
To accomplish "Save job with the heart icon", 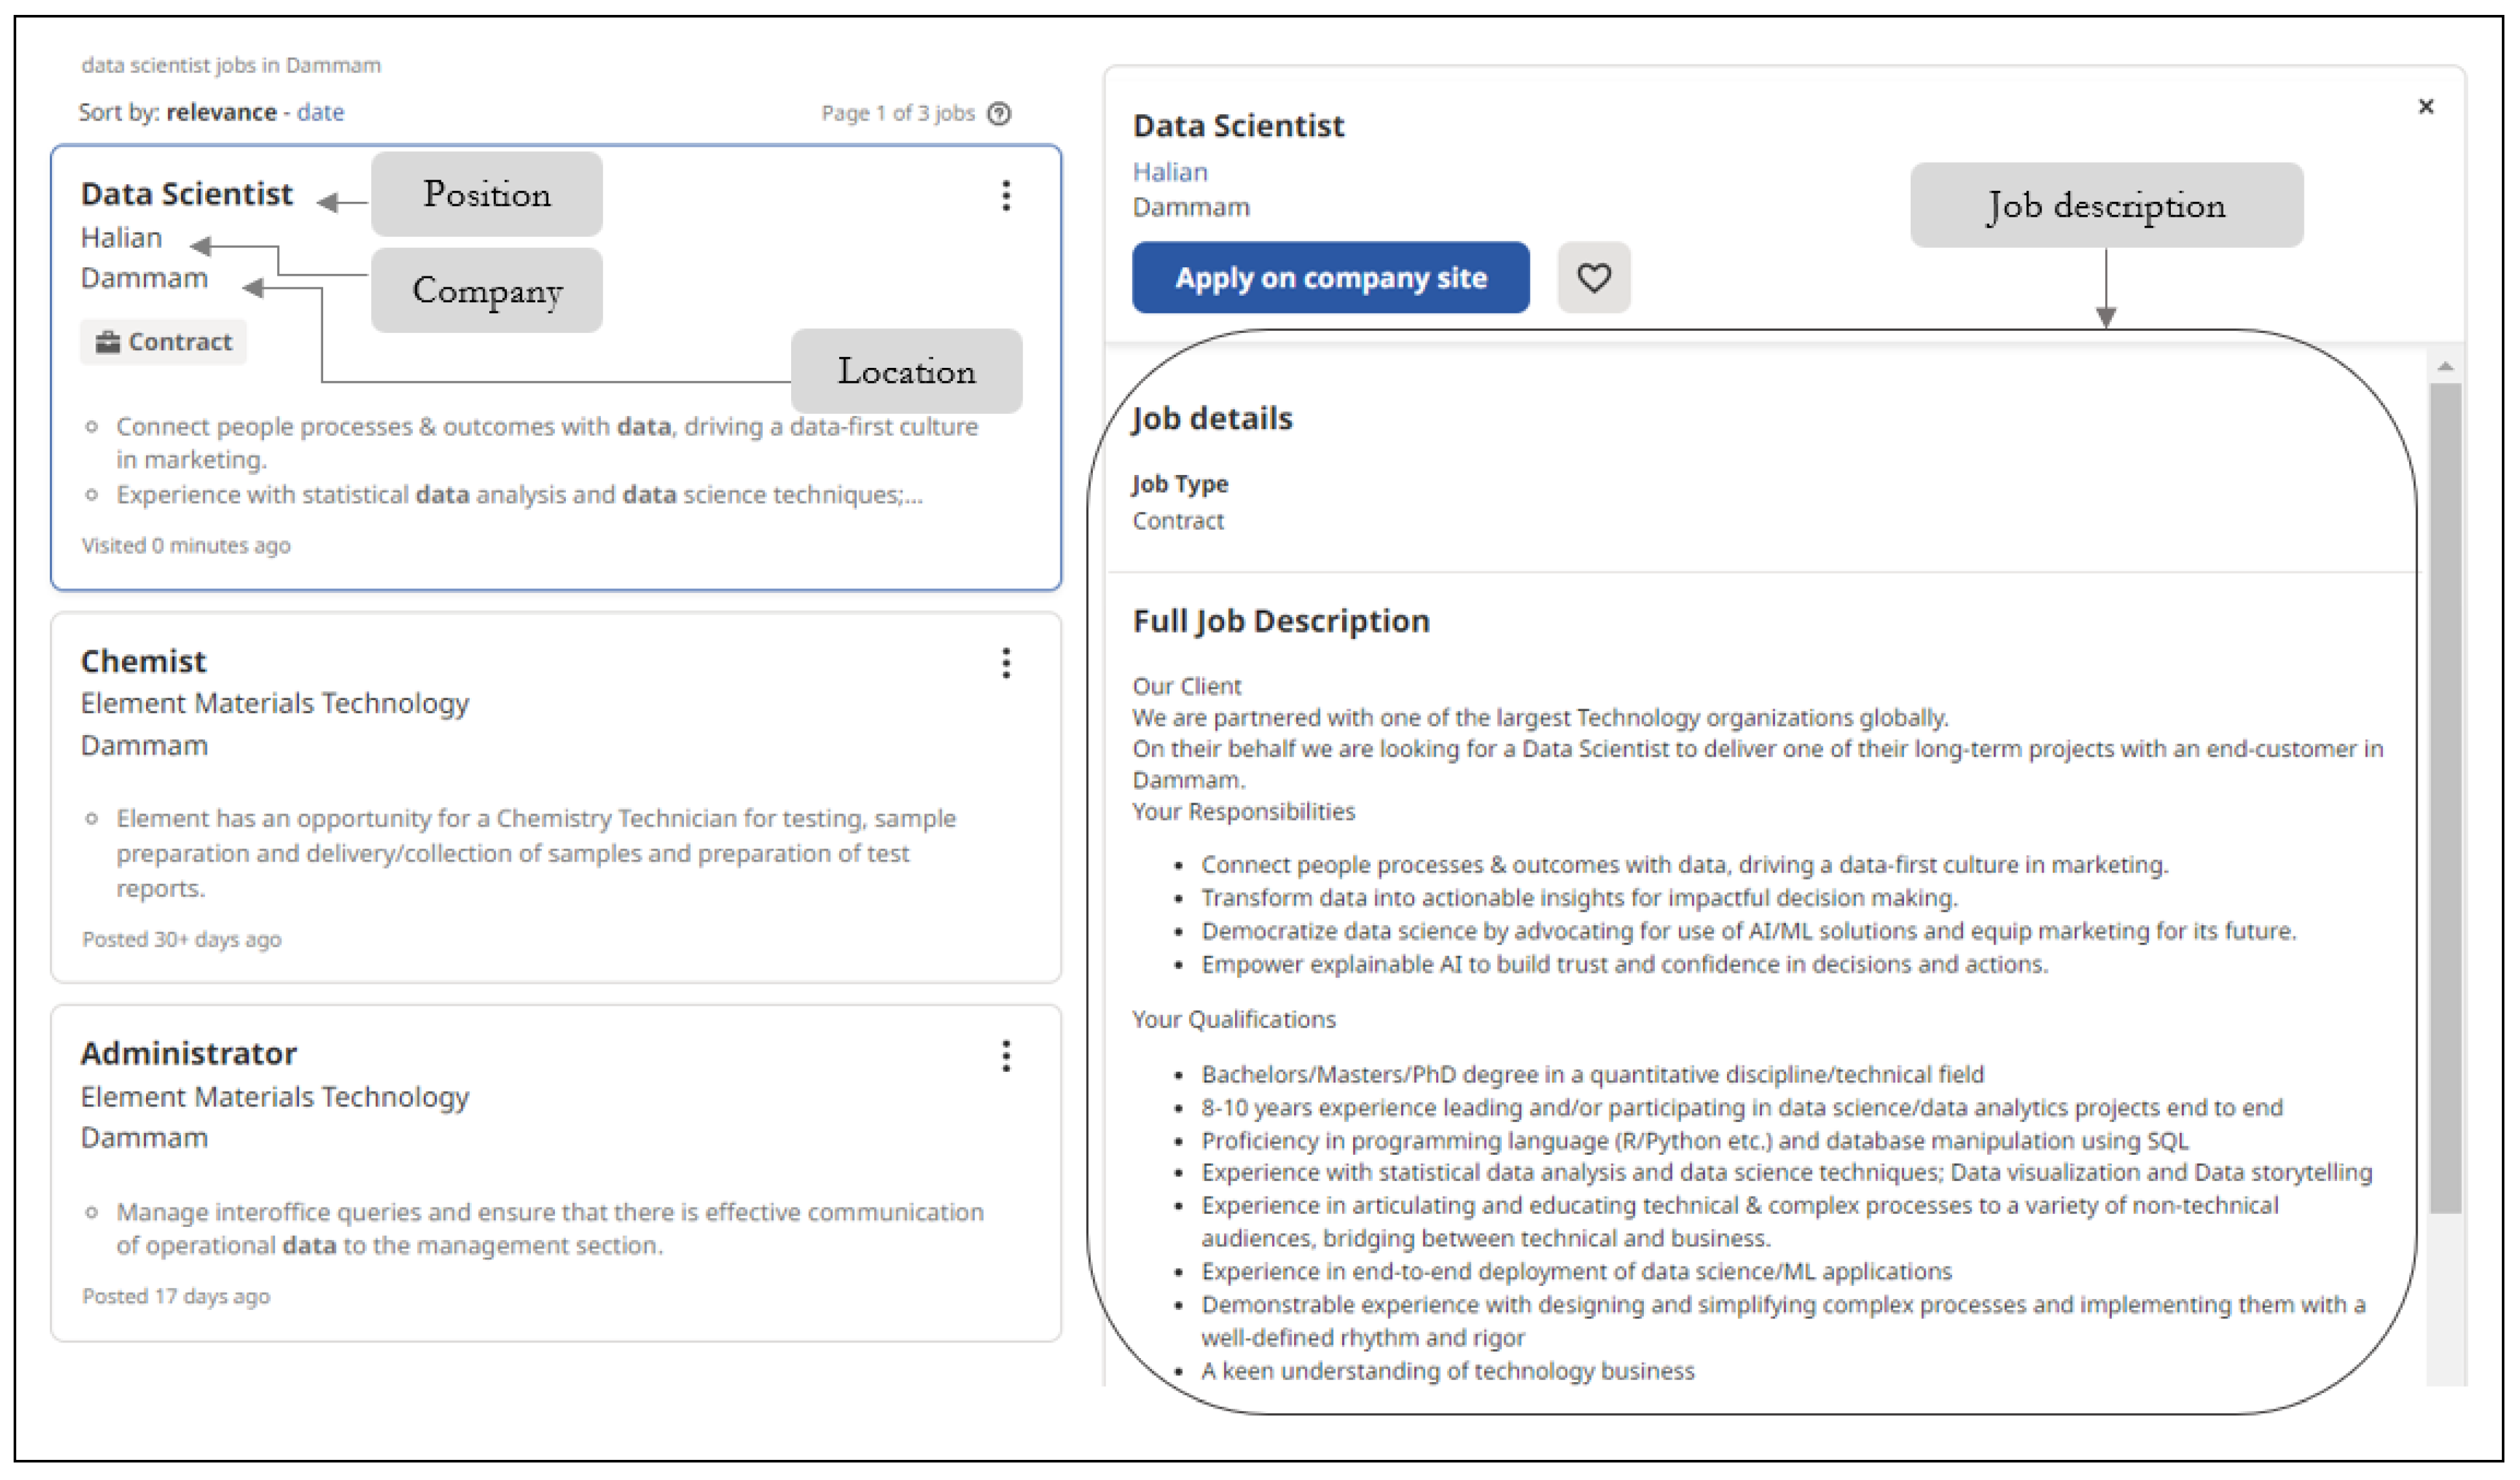I will point(1593,277).
